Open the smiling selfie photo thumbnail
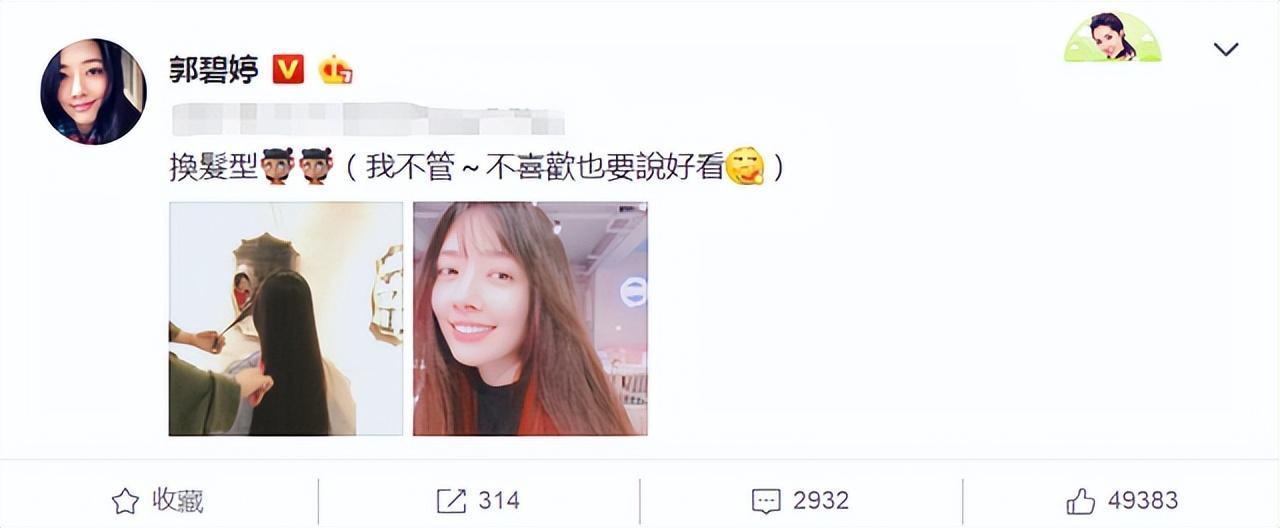Screen dimensions: 1280x528 coord(530,319)
